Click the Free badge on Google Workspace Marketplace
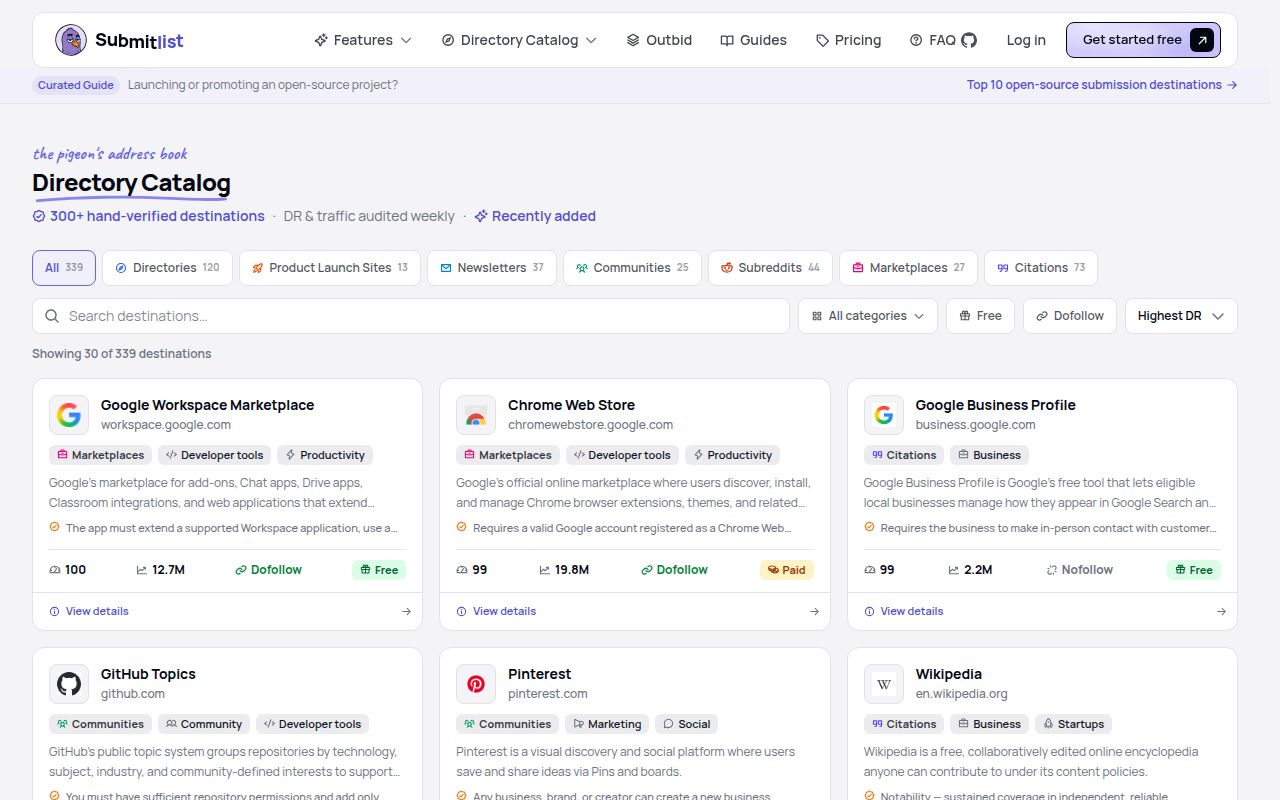 click(x=379, y=570)
